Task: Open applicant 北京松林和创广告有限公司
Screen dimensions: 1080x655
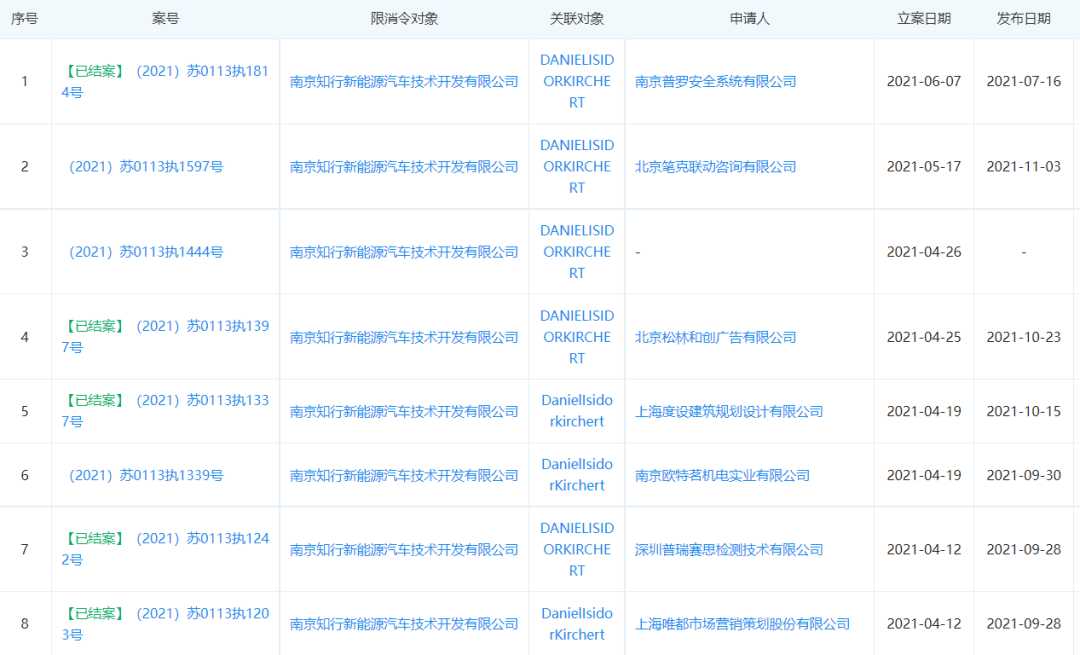Action: point(716,337)
